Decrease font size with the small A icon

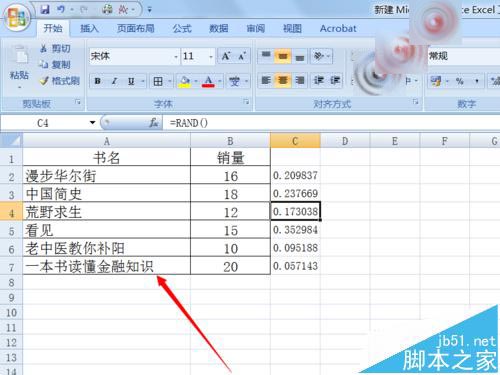pyautogui.click(x=242, y=56)
